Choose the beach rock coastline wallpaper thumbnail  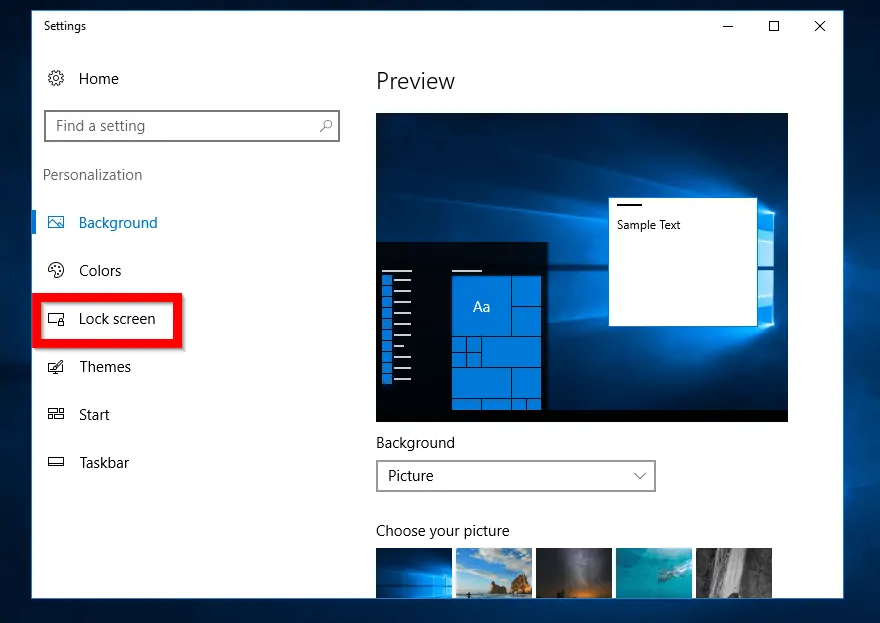[493, 573]
